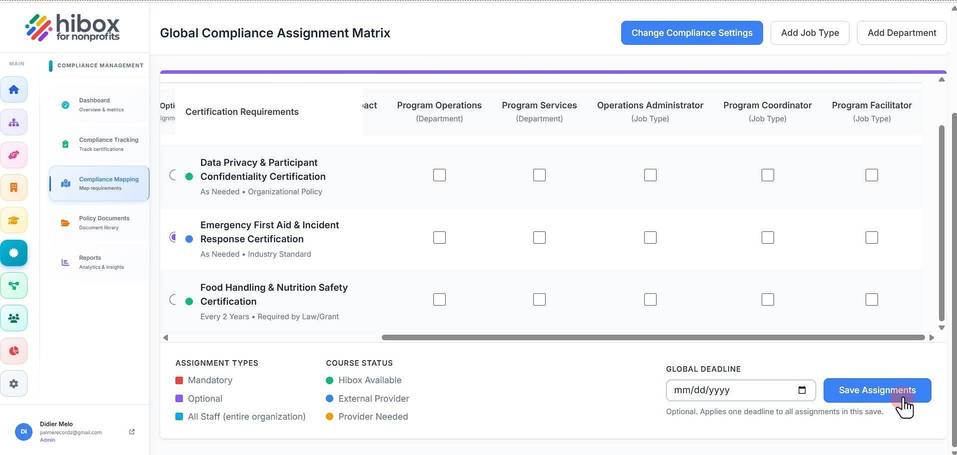Viewport: 957px width, 455px height.
Task: Open the orange building sidebar icon
Action: point(13,187)
